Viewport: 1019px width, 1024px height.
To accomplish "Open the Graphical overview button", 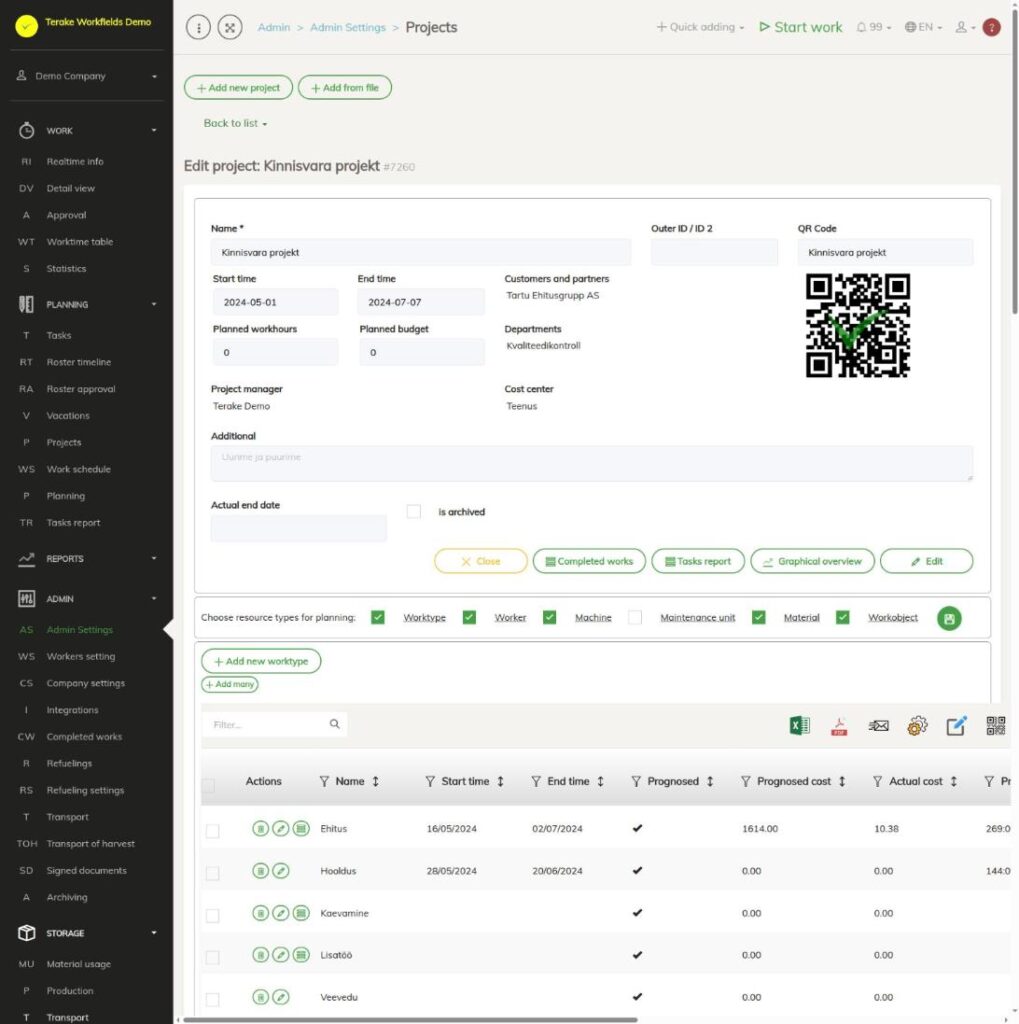I will pos(813,561).
